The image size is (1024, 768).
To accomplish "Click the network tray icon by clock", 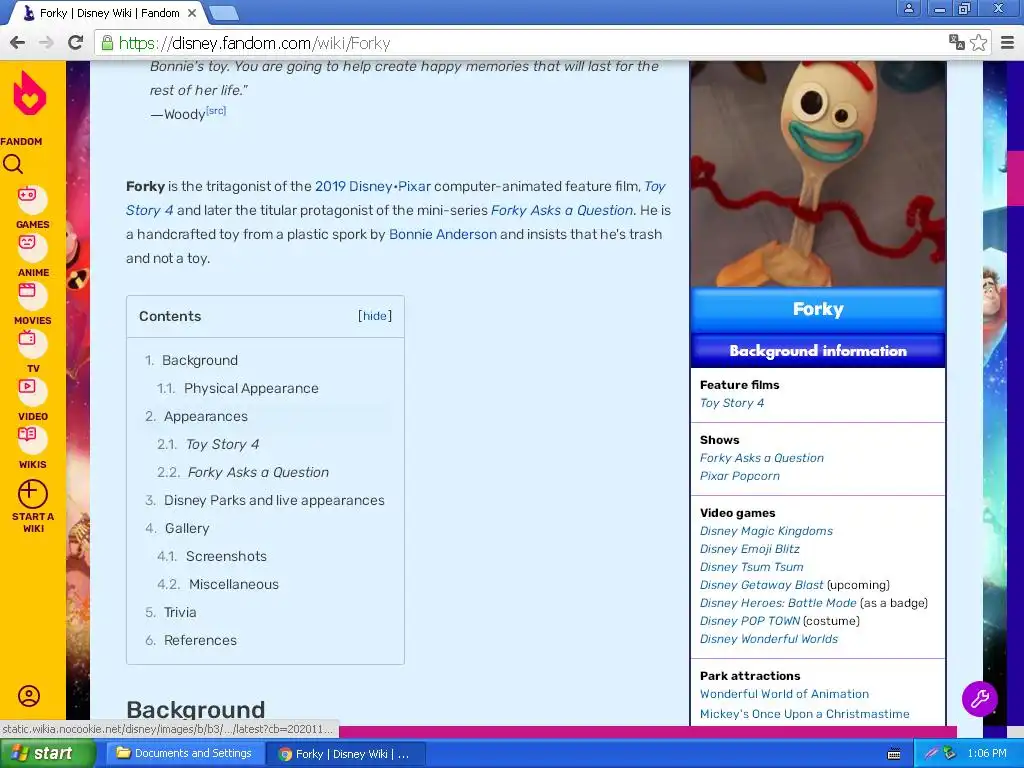I will (949, 754).
